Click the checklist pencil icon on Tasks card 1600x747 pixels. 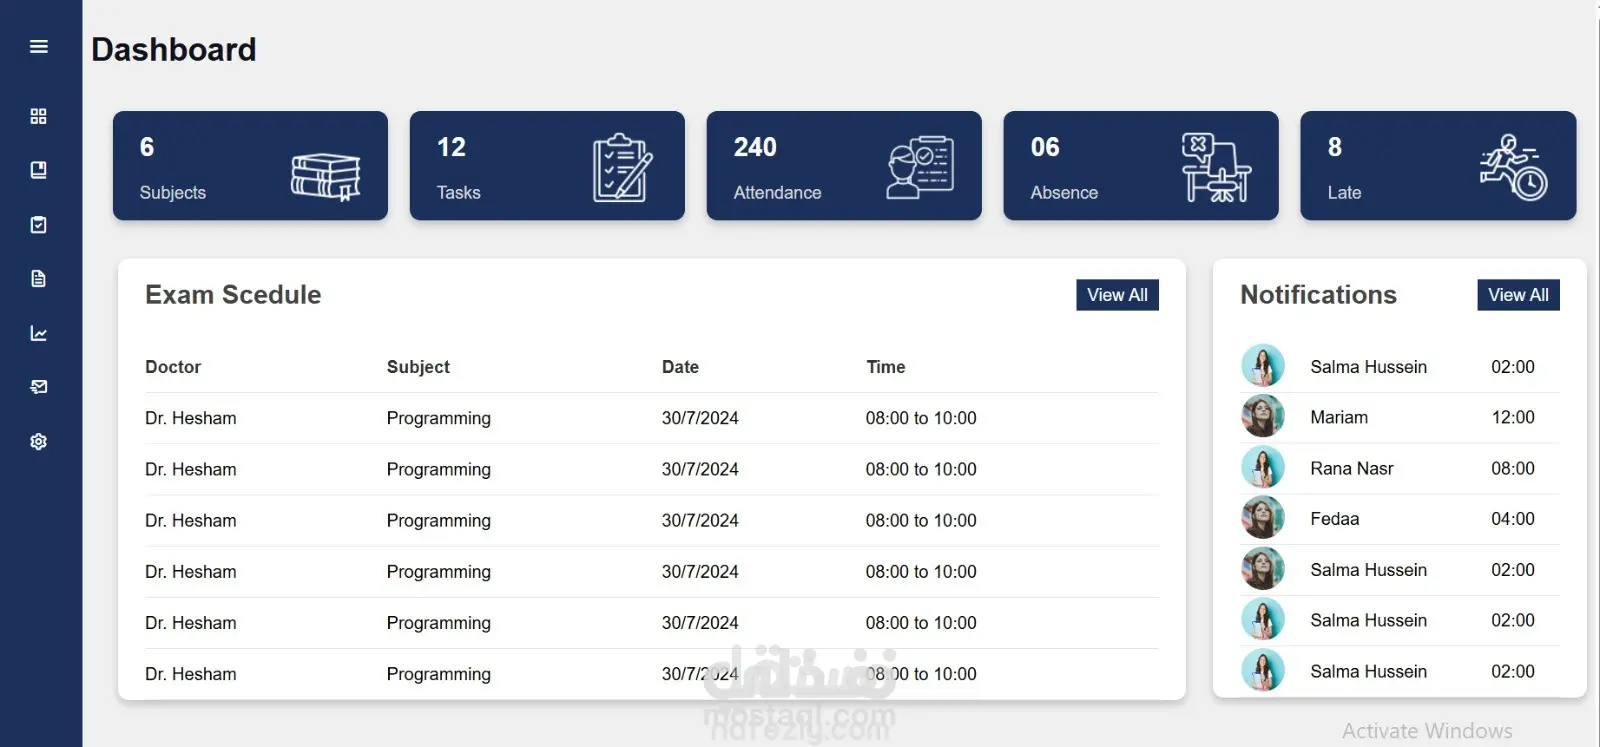coord(622,167)
